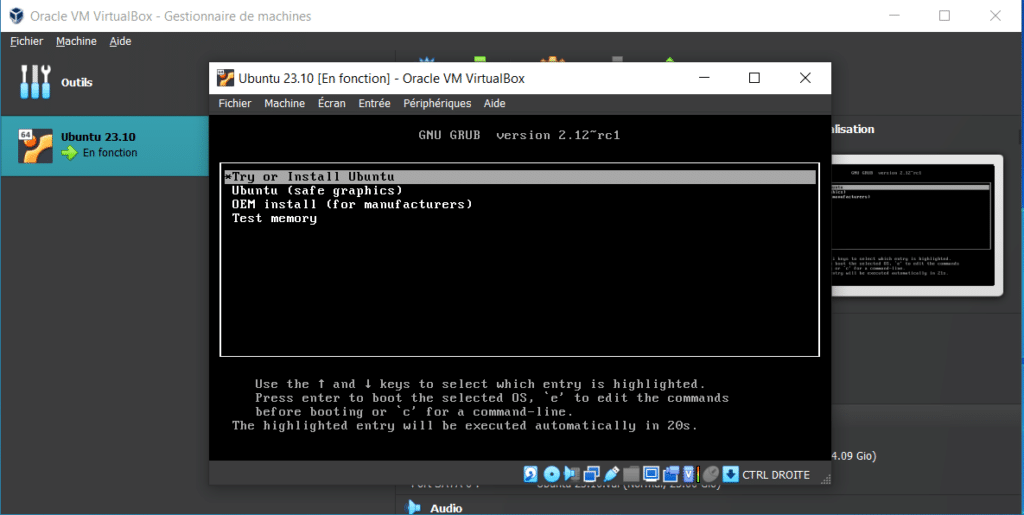Close the Ubuntu 23.10 VM window

(805, 78)
